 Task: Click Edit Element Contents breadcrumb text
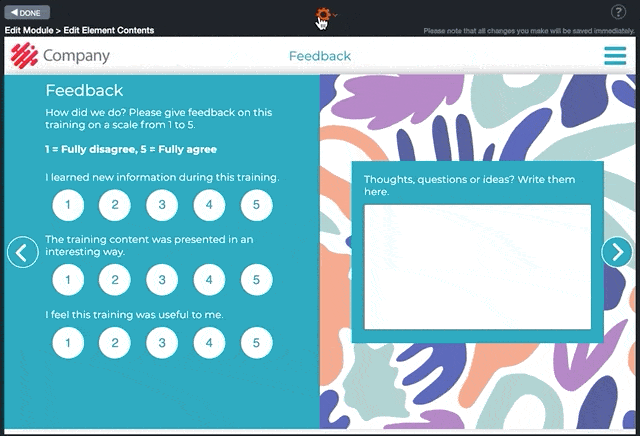coord(109,30)
